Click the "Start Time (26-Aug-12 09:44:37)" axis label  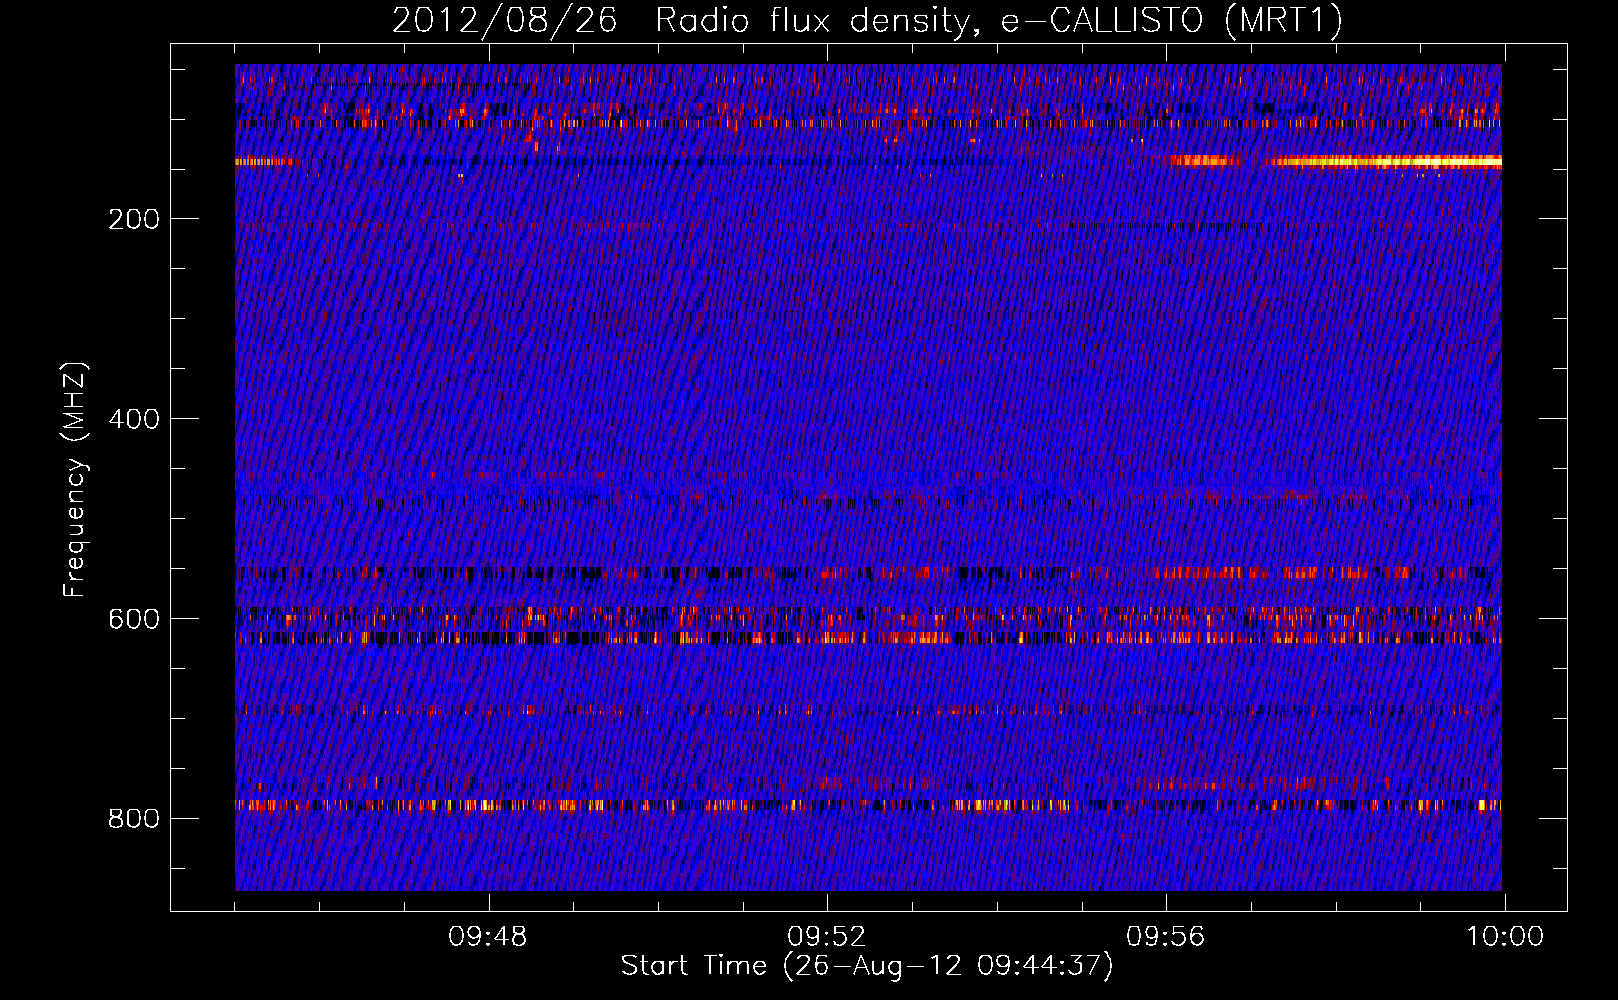coord(867,966)
